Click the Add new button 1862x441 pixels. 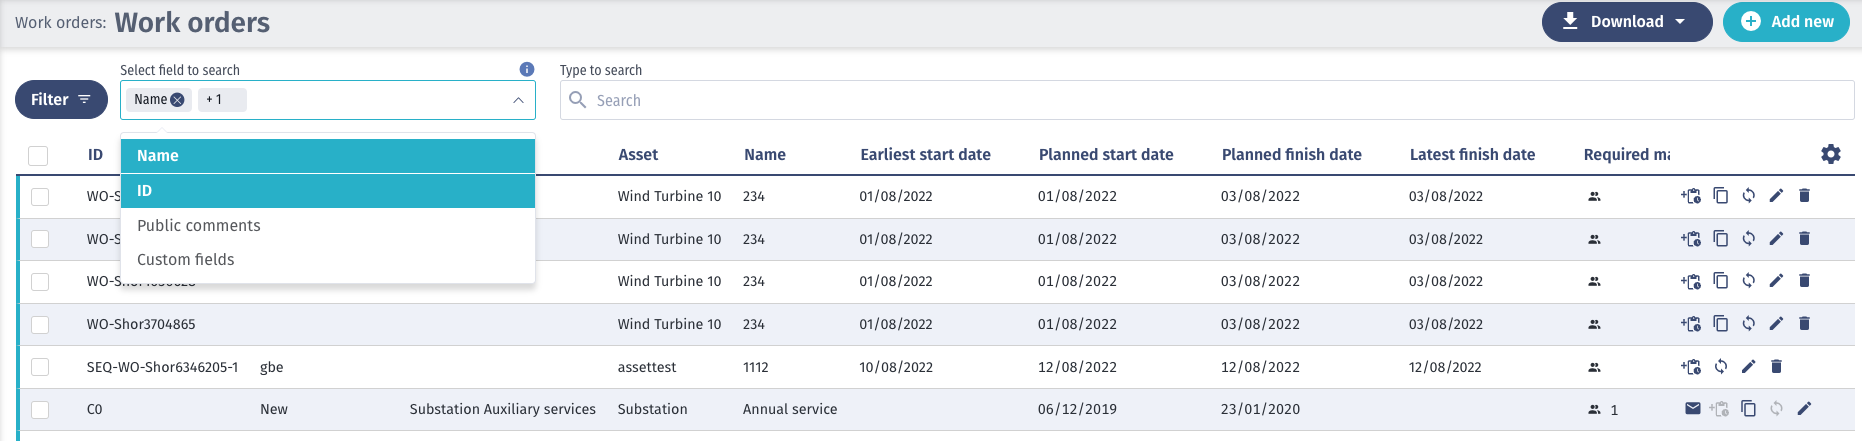click(x=1786, y=22)
